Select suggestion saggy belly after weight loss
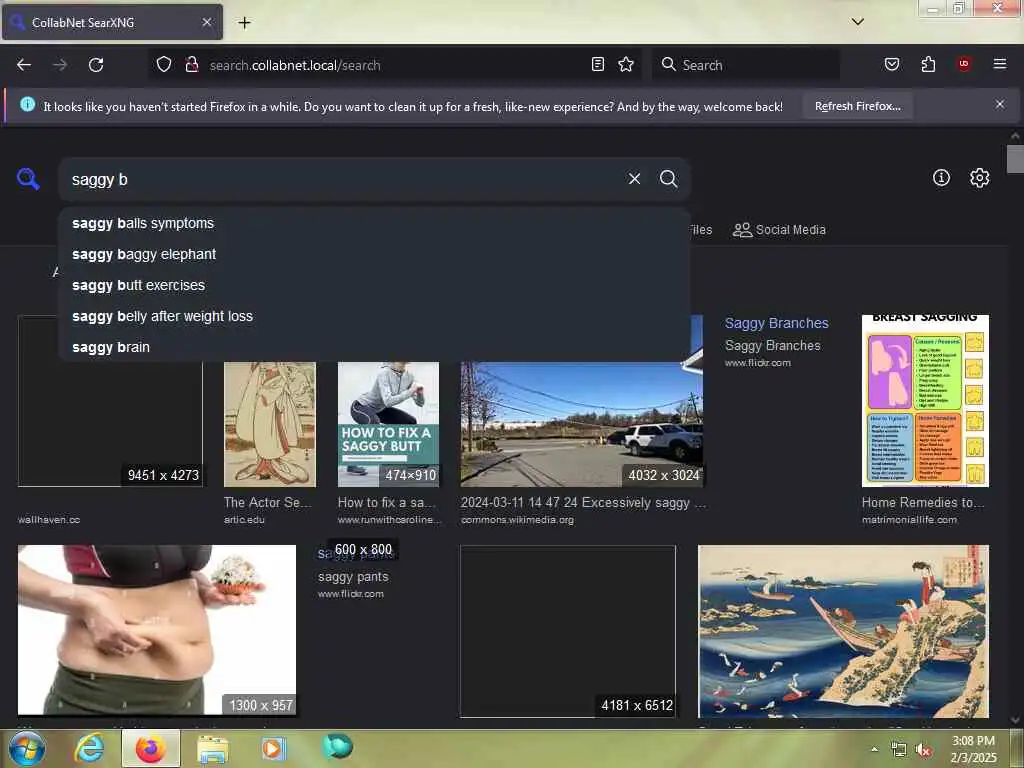 pos(374,316)
